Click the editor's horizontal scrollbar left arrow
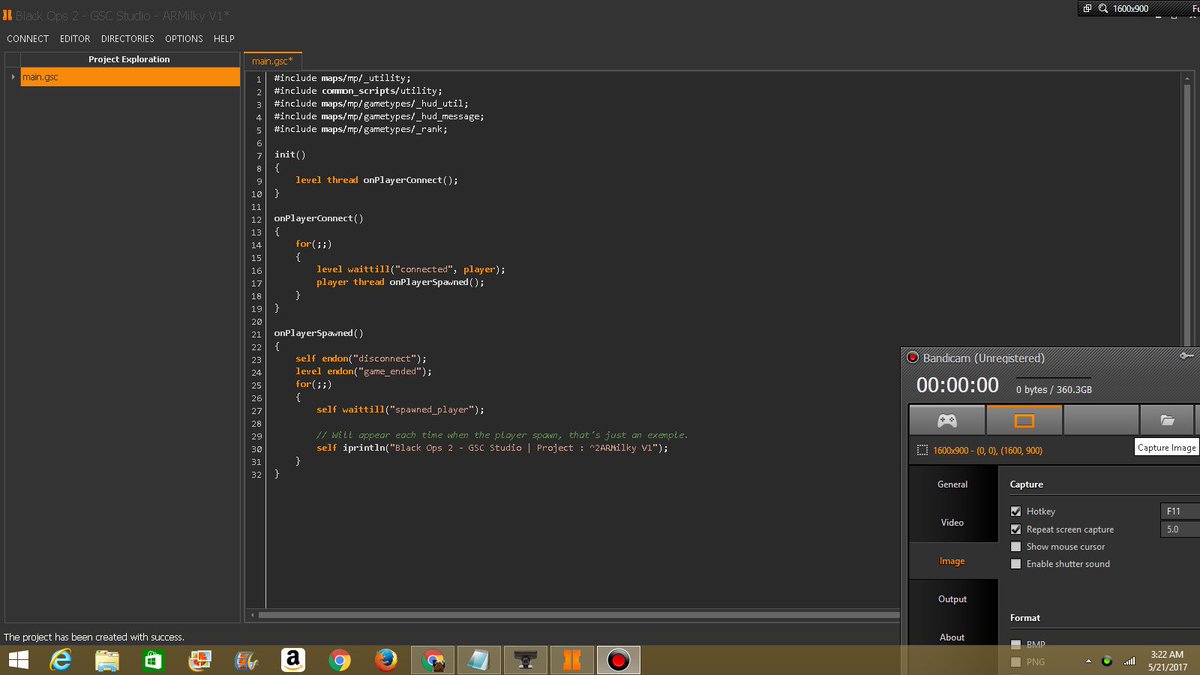This screenshot has width=1200, height=675. point(252,614)
